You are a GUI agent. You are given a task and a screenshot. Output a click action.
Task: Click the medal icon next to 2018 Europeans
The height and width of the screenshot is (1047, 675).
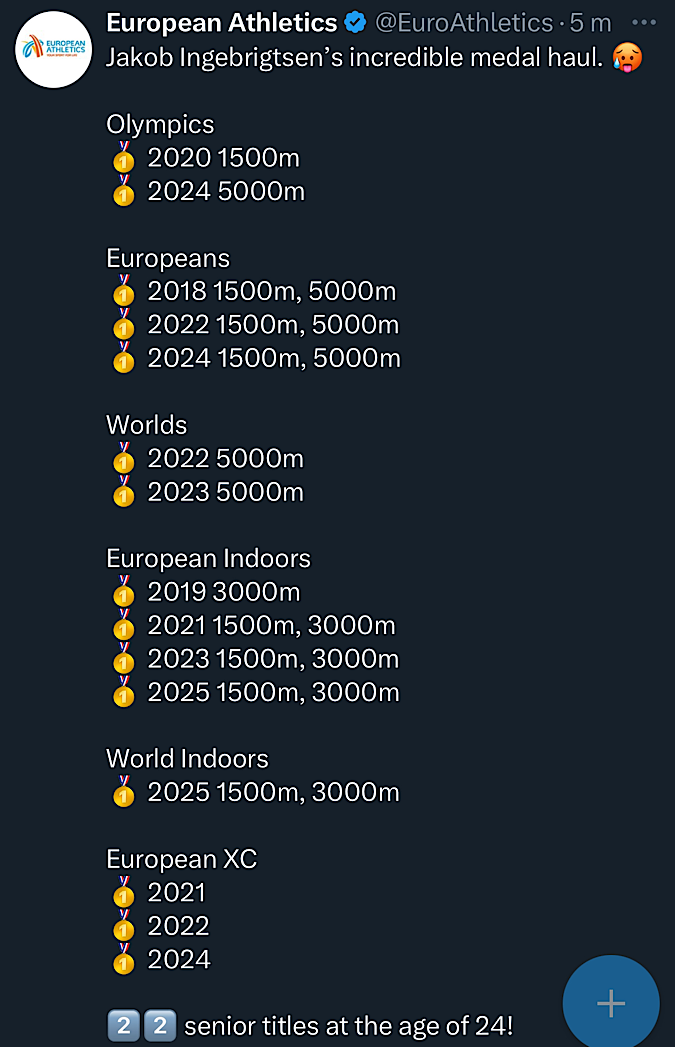124,291
